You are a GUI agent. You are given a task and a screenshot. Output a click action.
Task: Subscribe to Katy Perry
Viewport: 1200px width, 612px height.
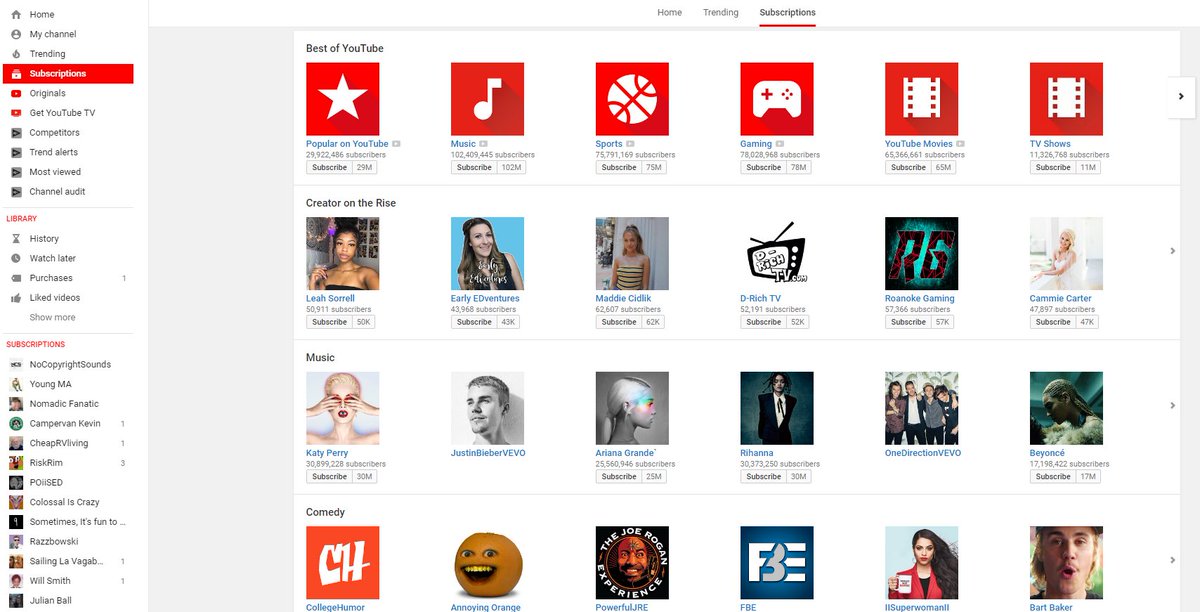coord(329,476)
